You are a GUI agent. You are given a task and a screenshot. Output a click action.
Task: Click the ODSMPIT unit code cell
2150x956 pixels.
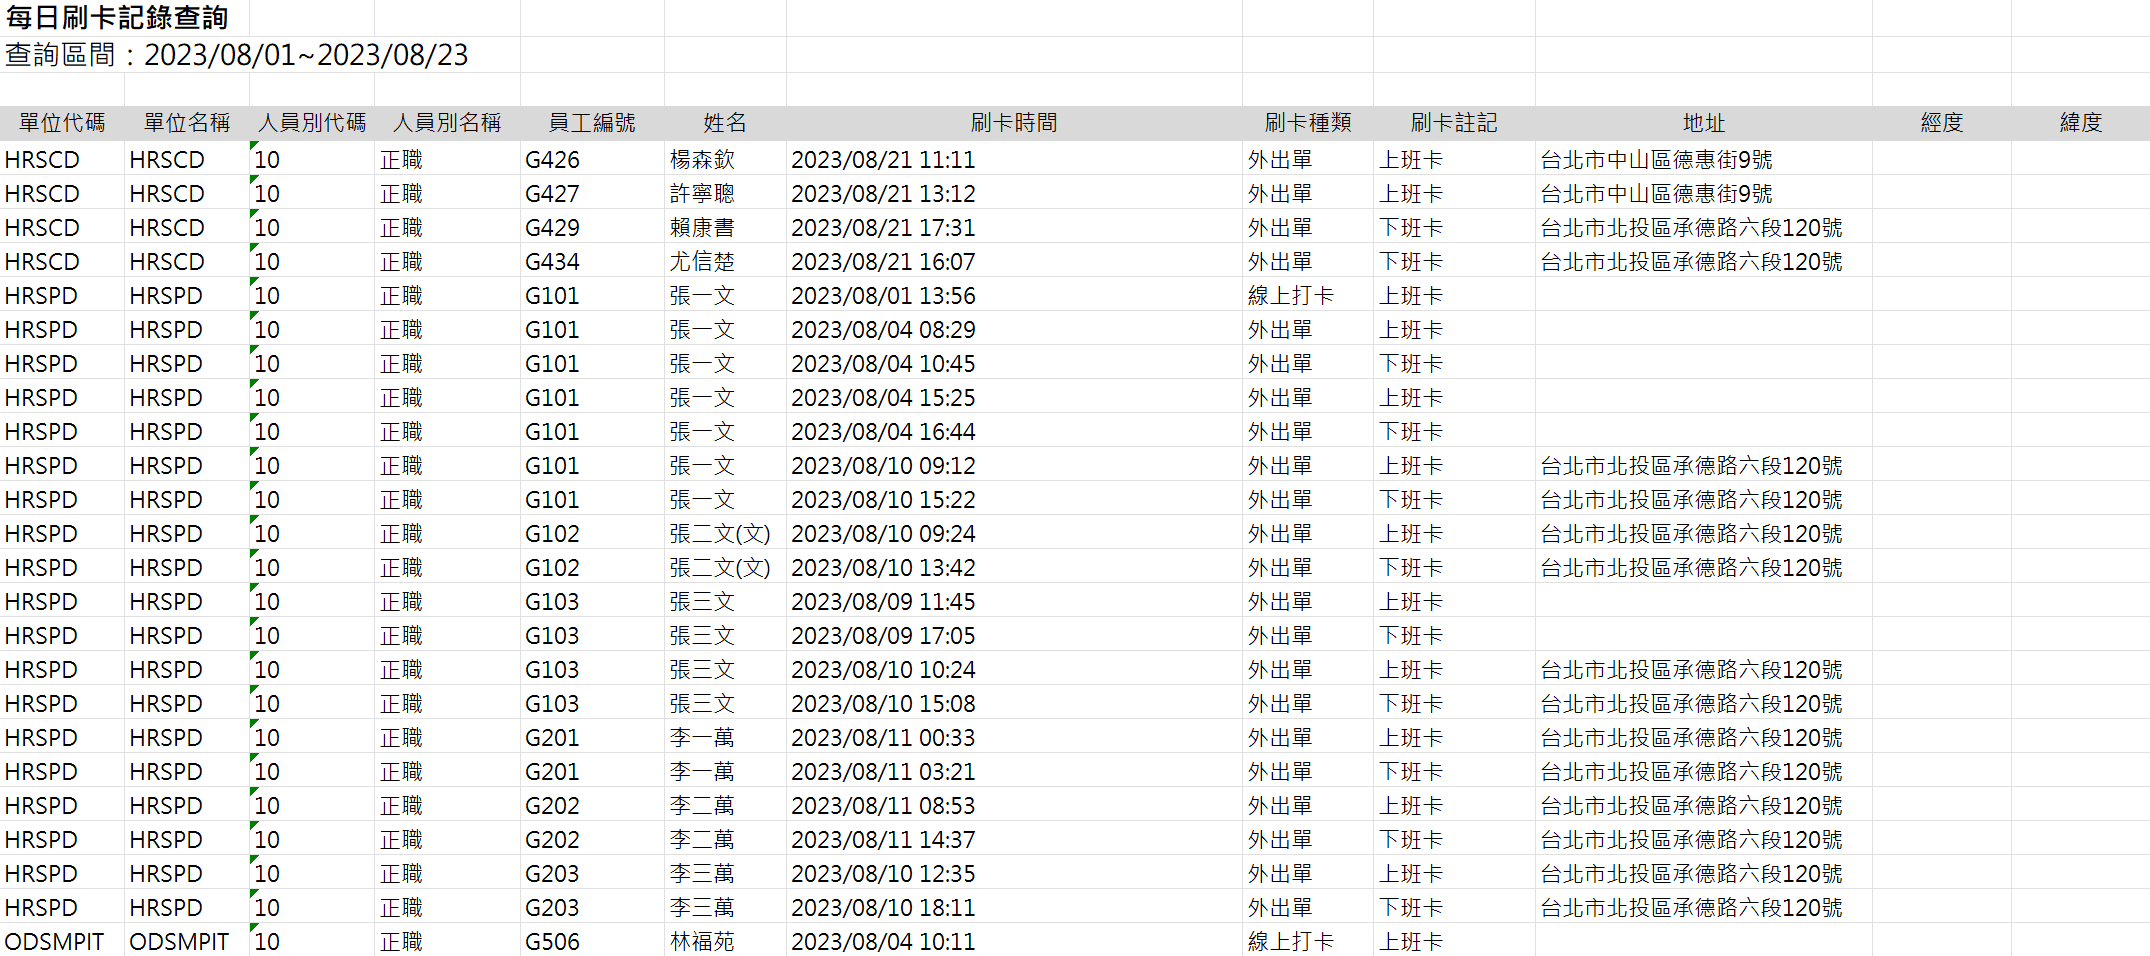coord(54,942)
